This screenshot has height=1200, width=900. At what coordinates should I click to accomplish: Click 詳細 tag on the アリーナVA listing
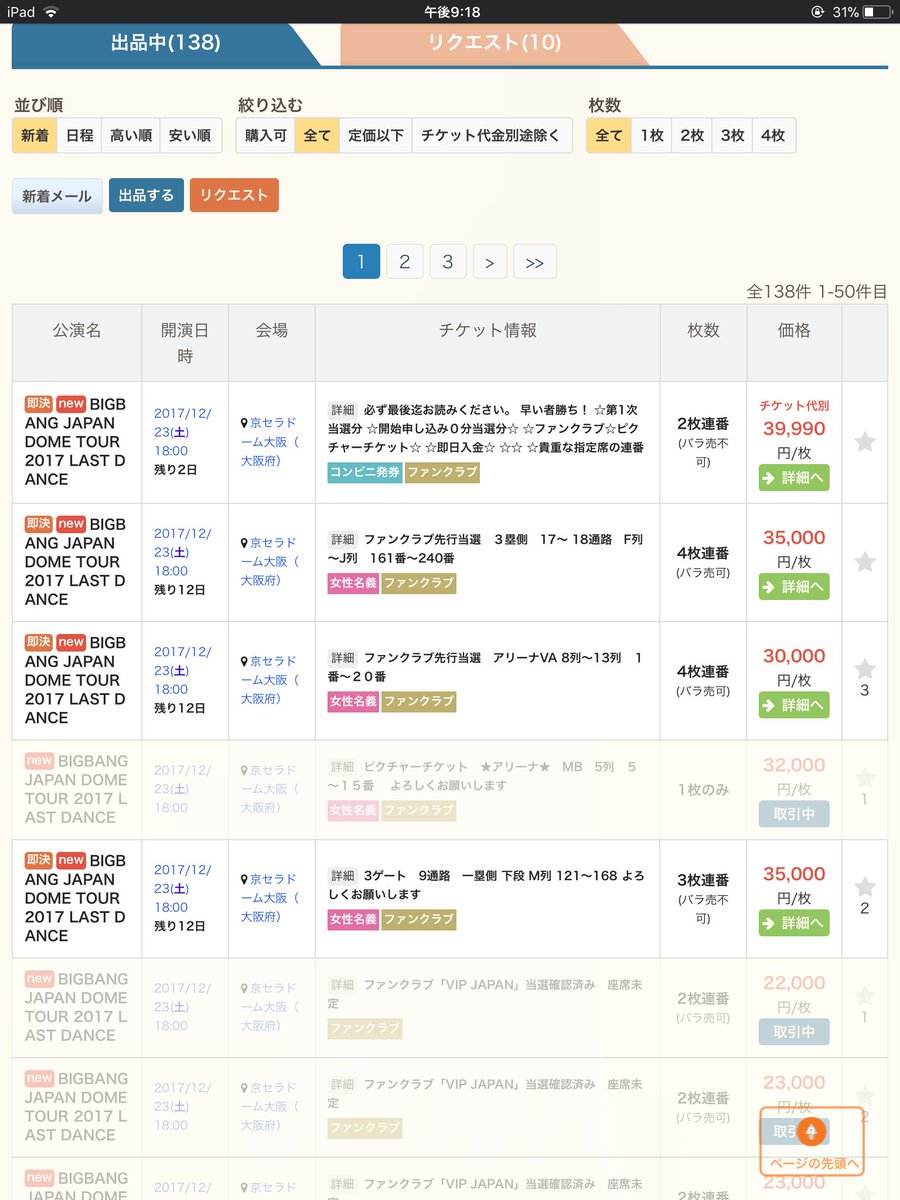[343, 658]
